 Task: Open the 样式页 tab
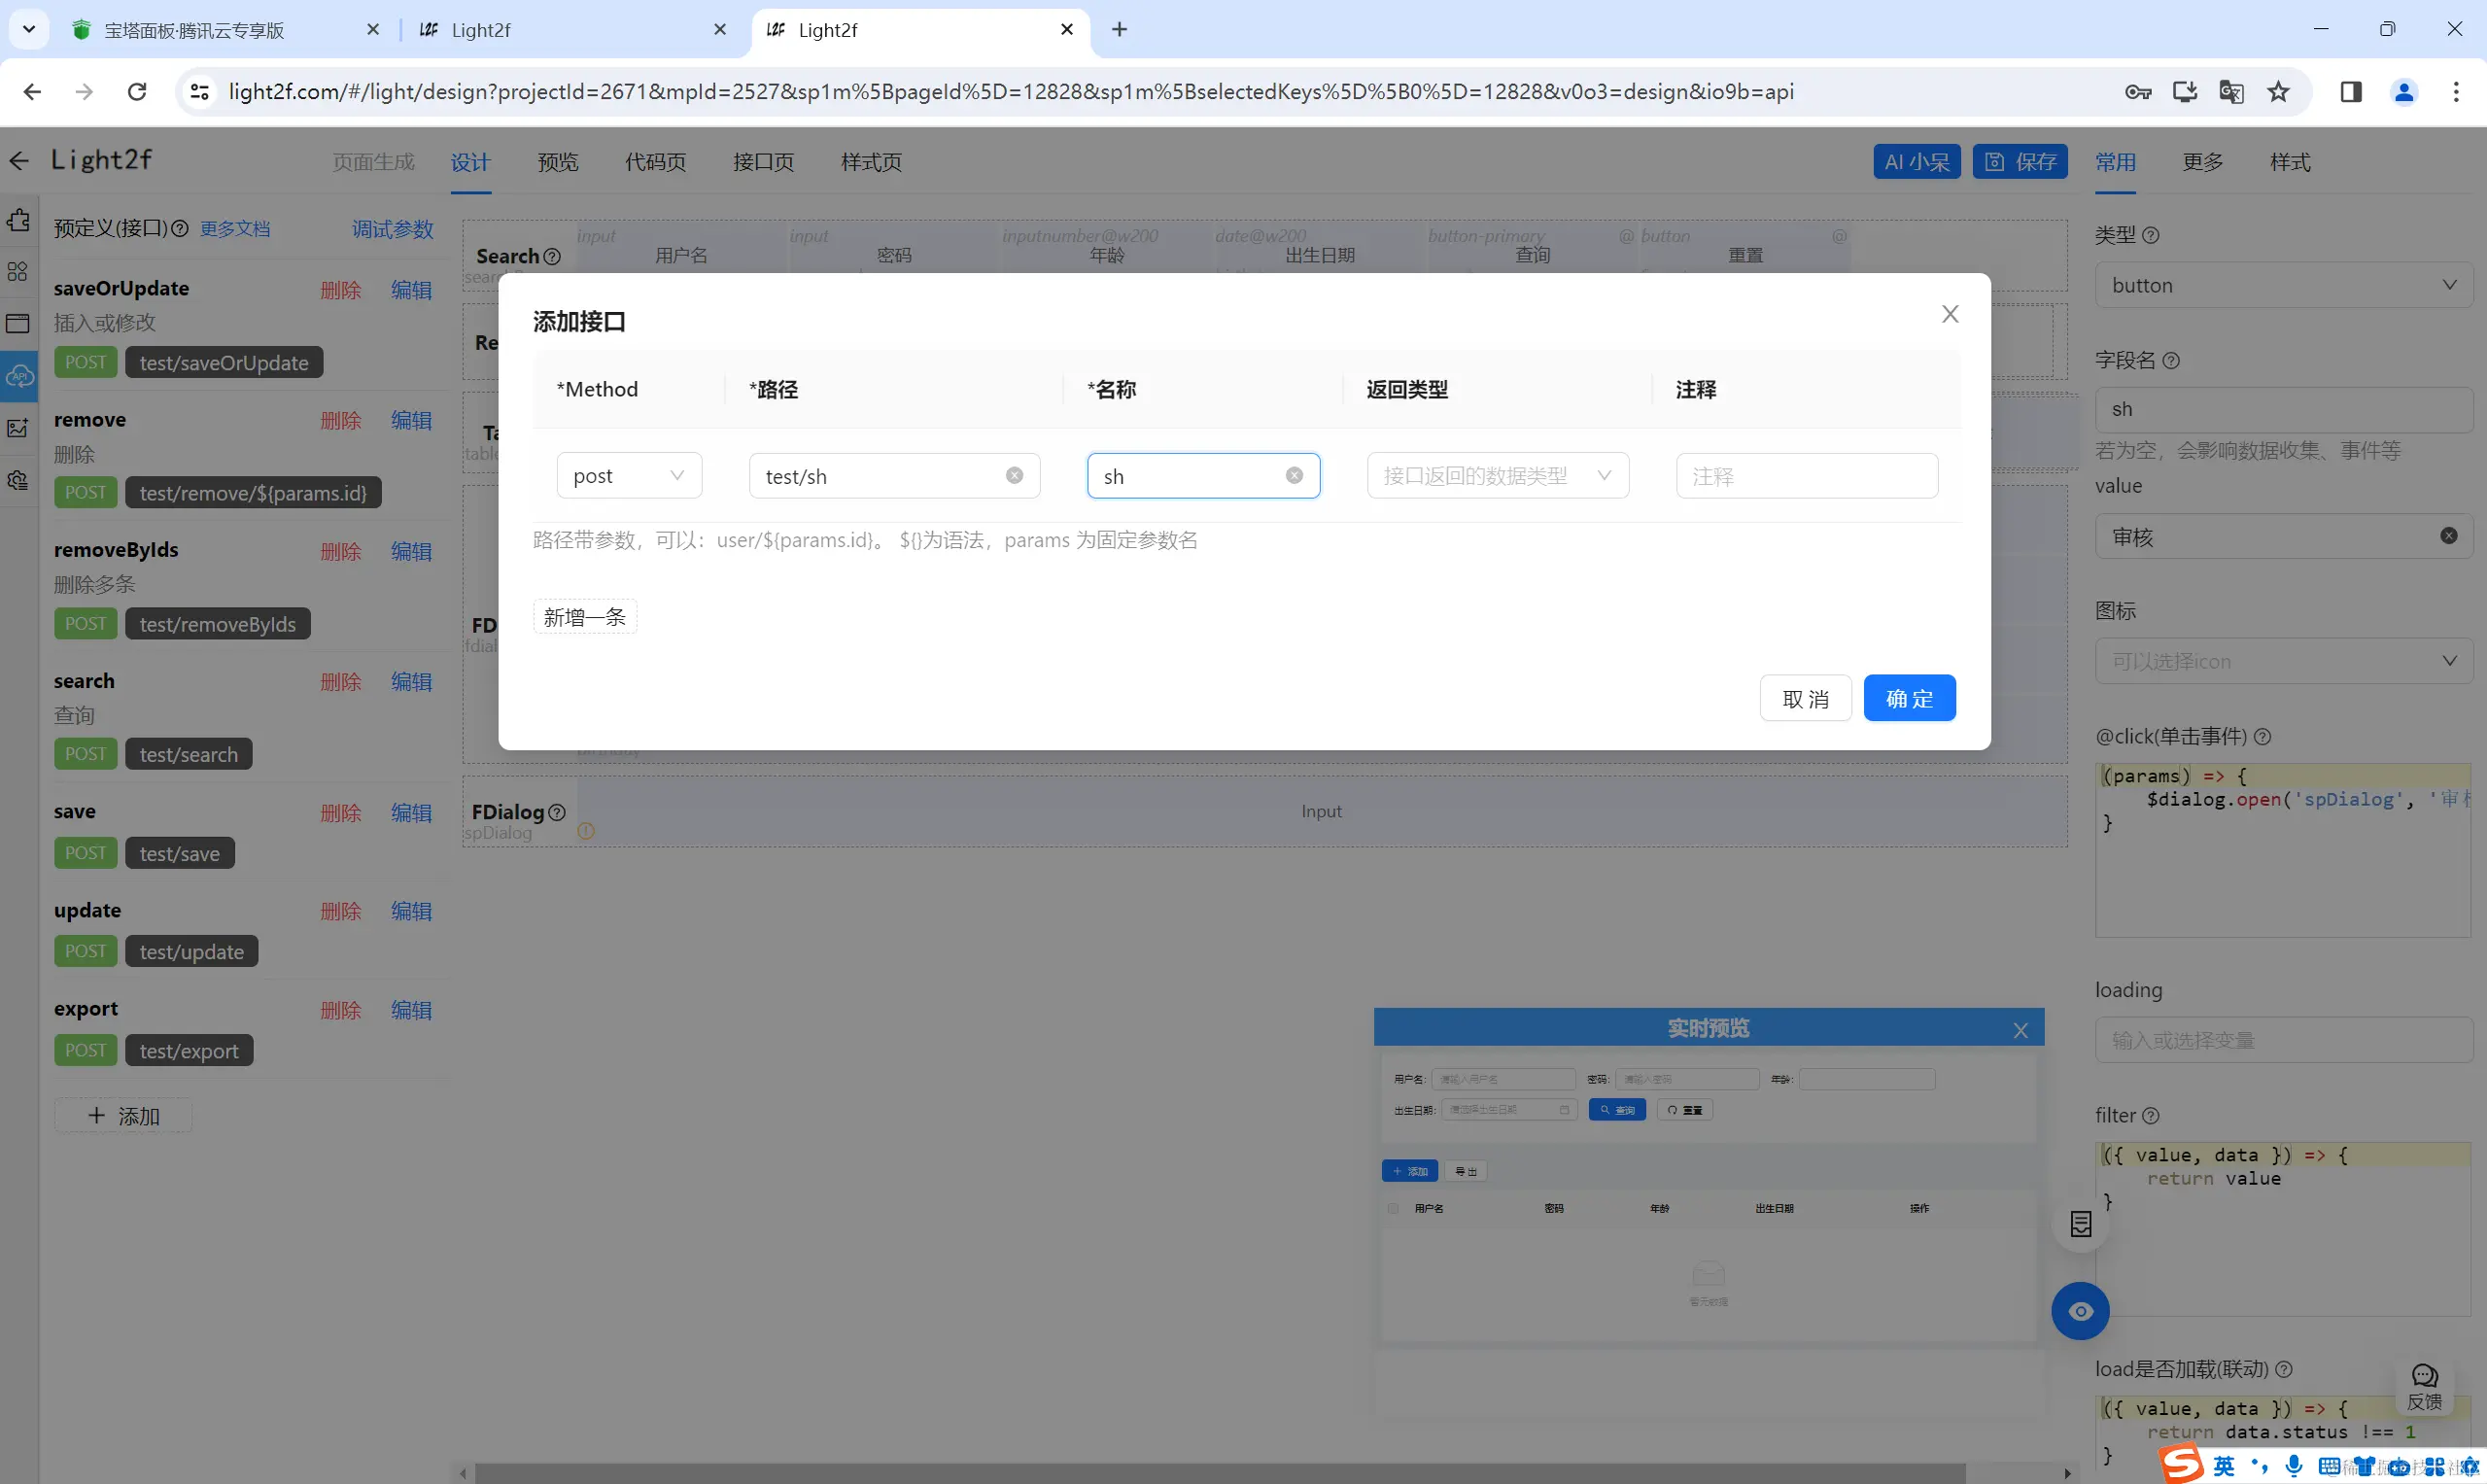[871, 162]
